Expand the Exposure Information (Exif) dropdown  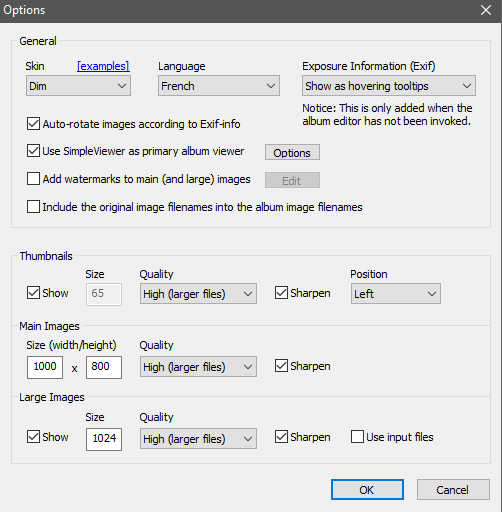click(389, 86)
